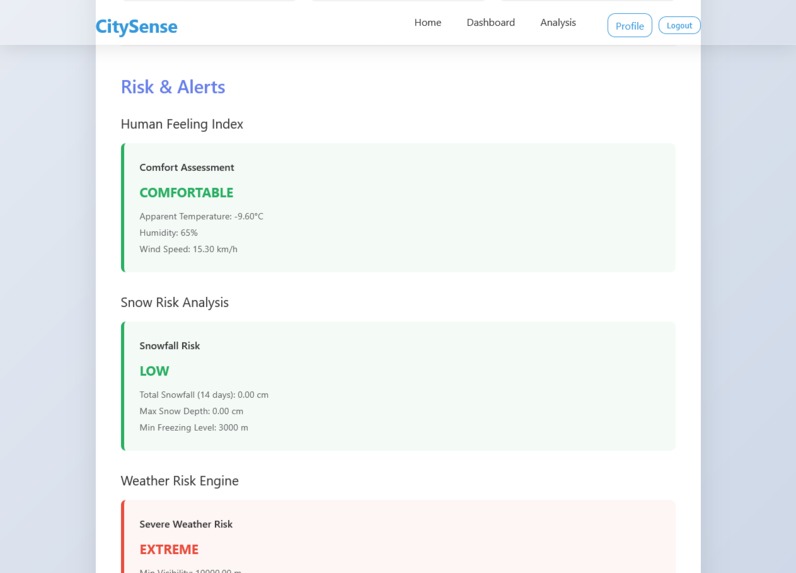The width and height of the screenshot is (796, 573).
Task: Click the Weather Risk Engine heading
Action: [x=180, y=481]
